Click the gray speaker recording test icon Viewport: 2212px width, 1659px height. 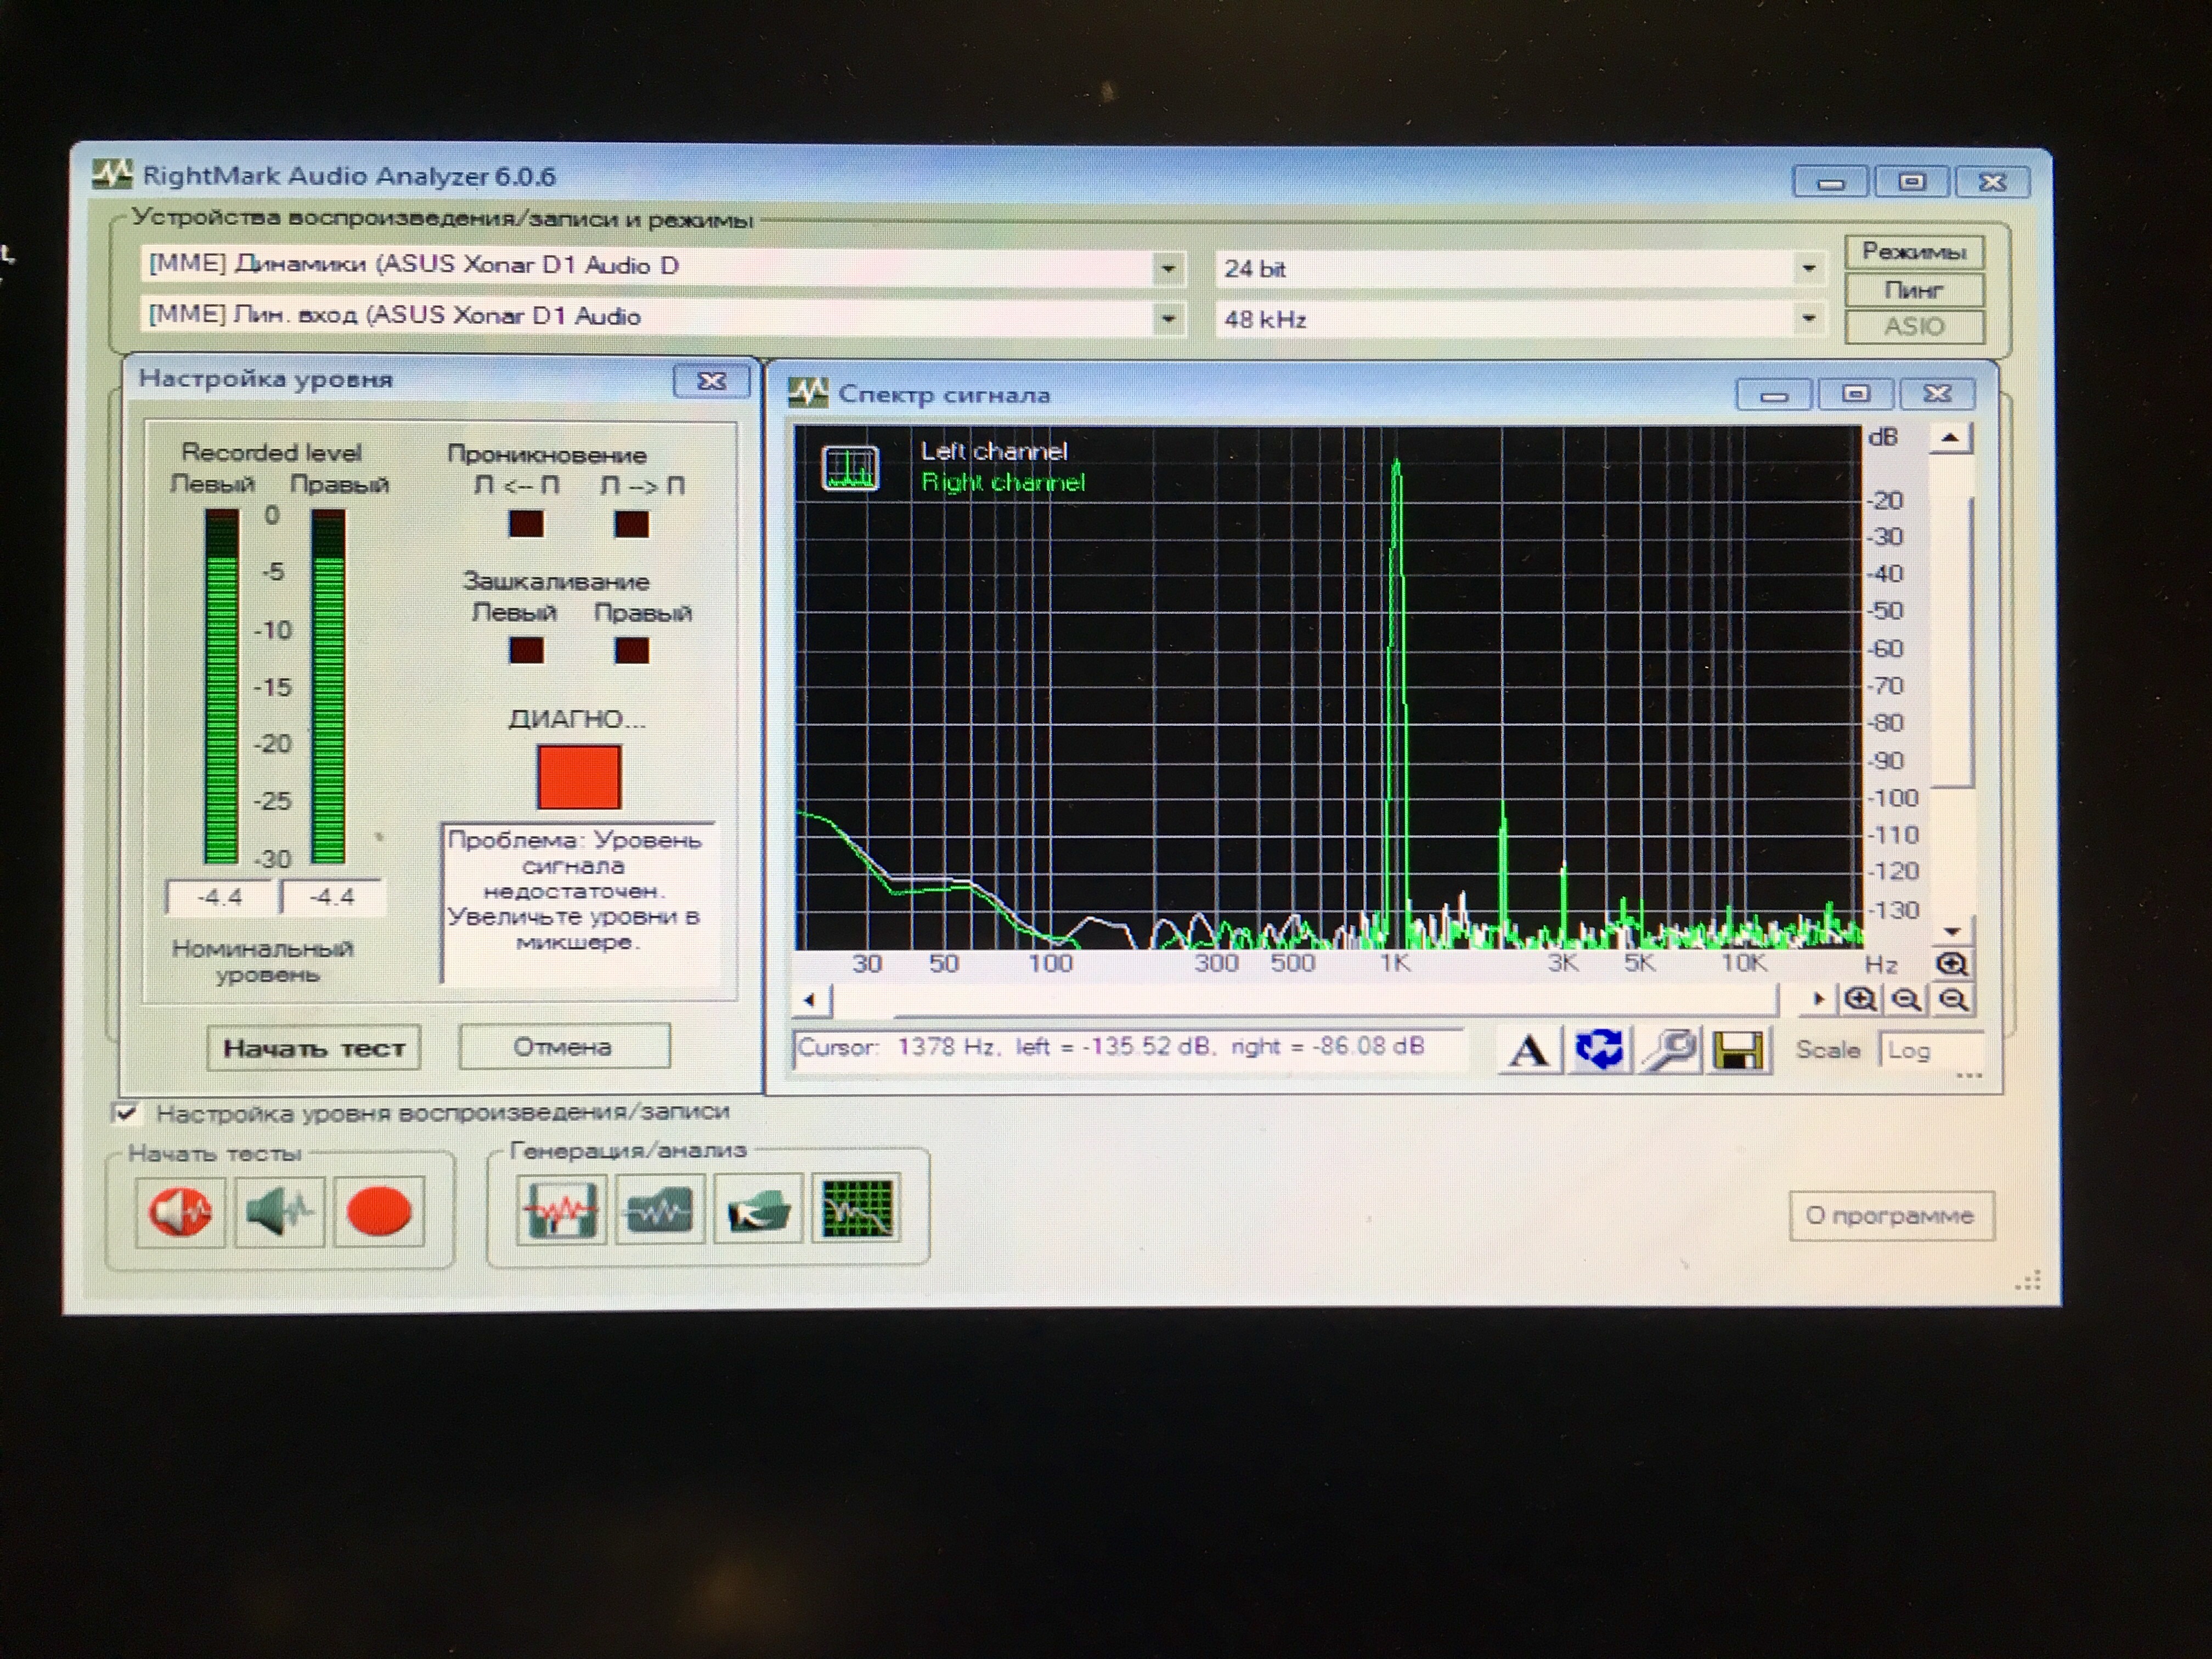pyautogui.click(x=279, y=1212)
